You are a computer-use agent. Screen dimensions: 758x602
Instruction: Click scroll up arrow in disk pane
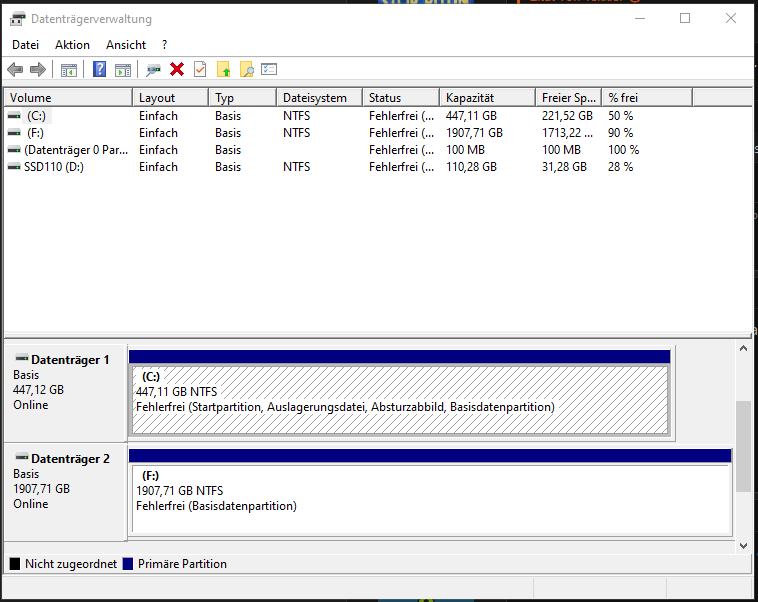click(x=743, y=348)
